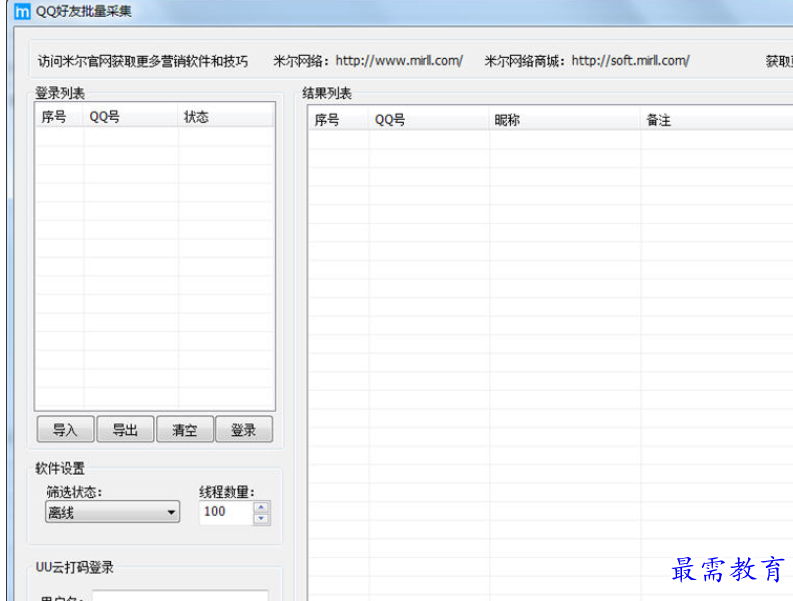Decrease 线程数量 with the down arrow
793x601 pixels.
tap(261, 519)
